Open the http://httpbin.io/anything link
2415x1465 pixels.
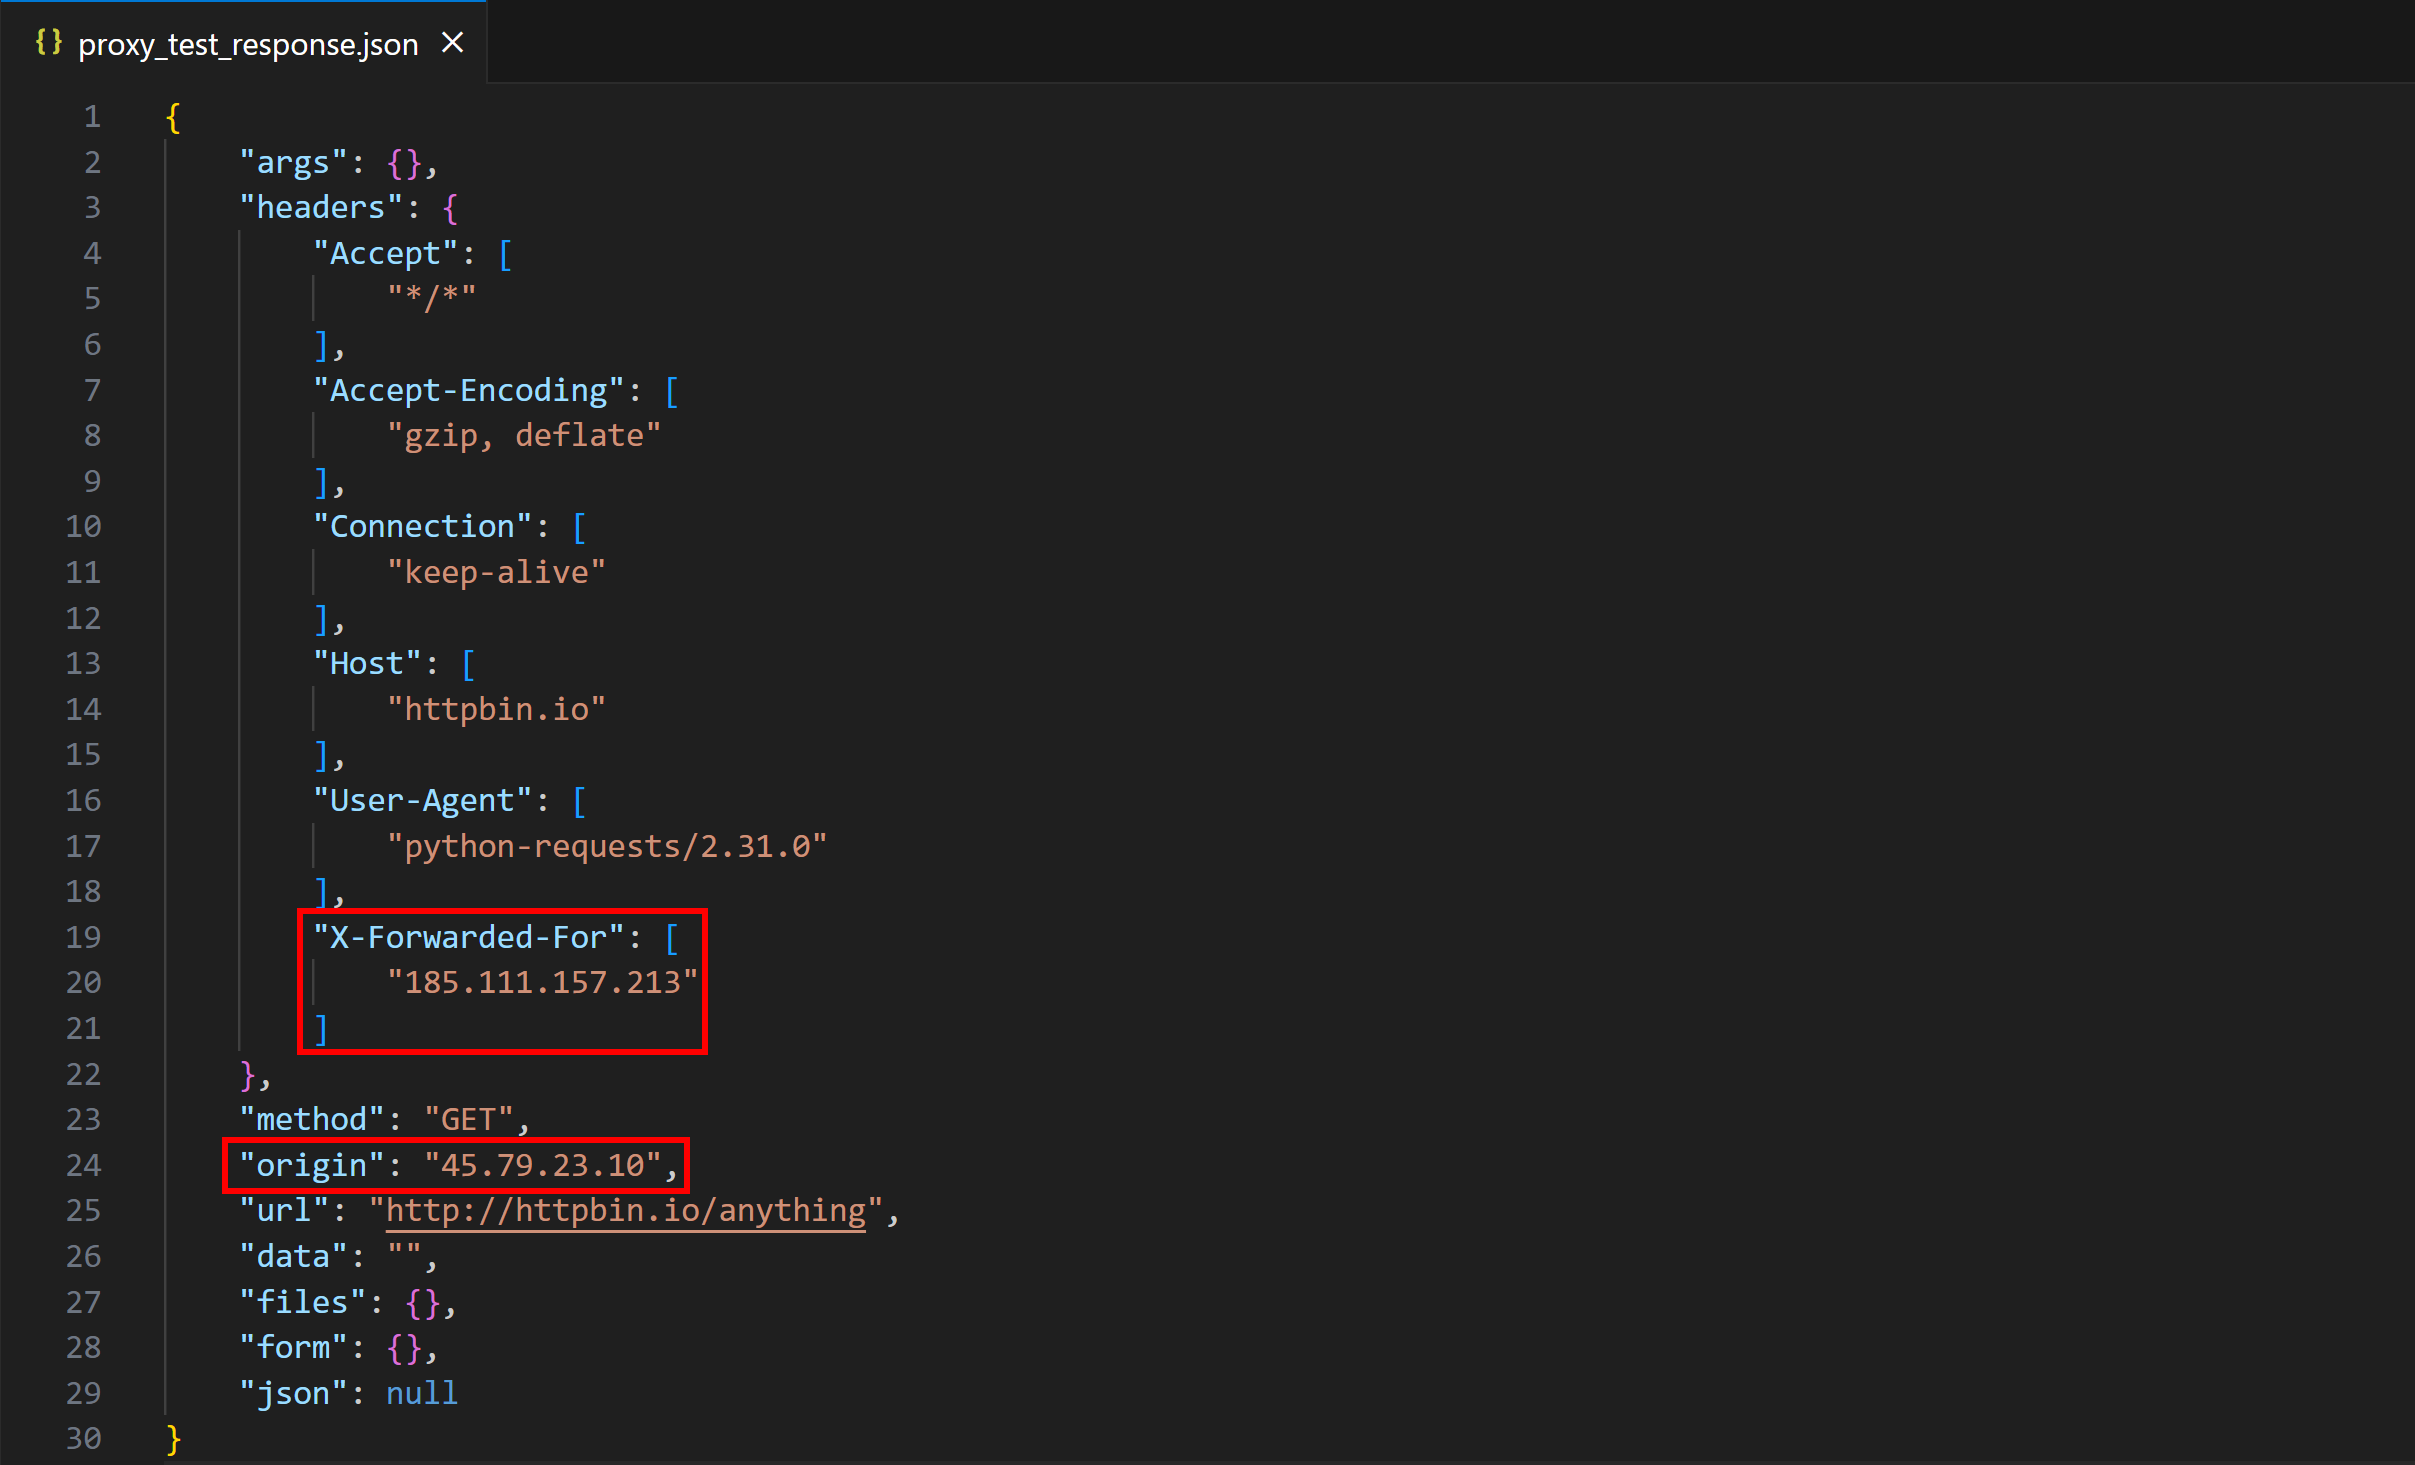tap(626, 1210)
